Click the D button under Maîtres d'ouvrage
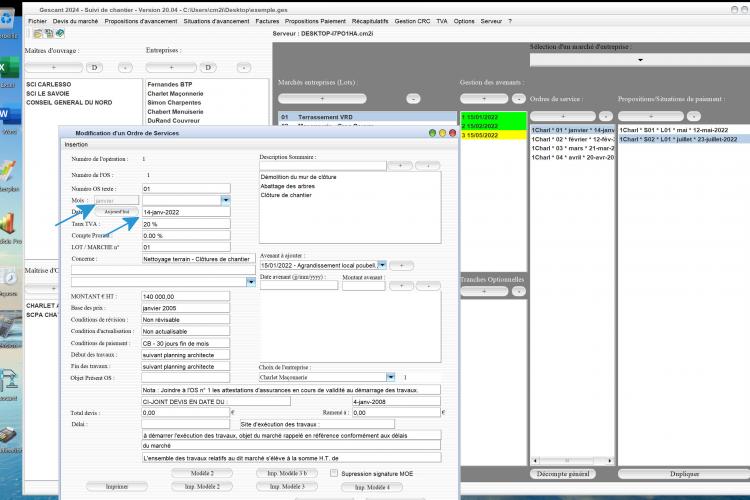 click(x=94, y=67)
